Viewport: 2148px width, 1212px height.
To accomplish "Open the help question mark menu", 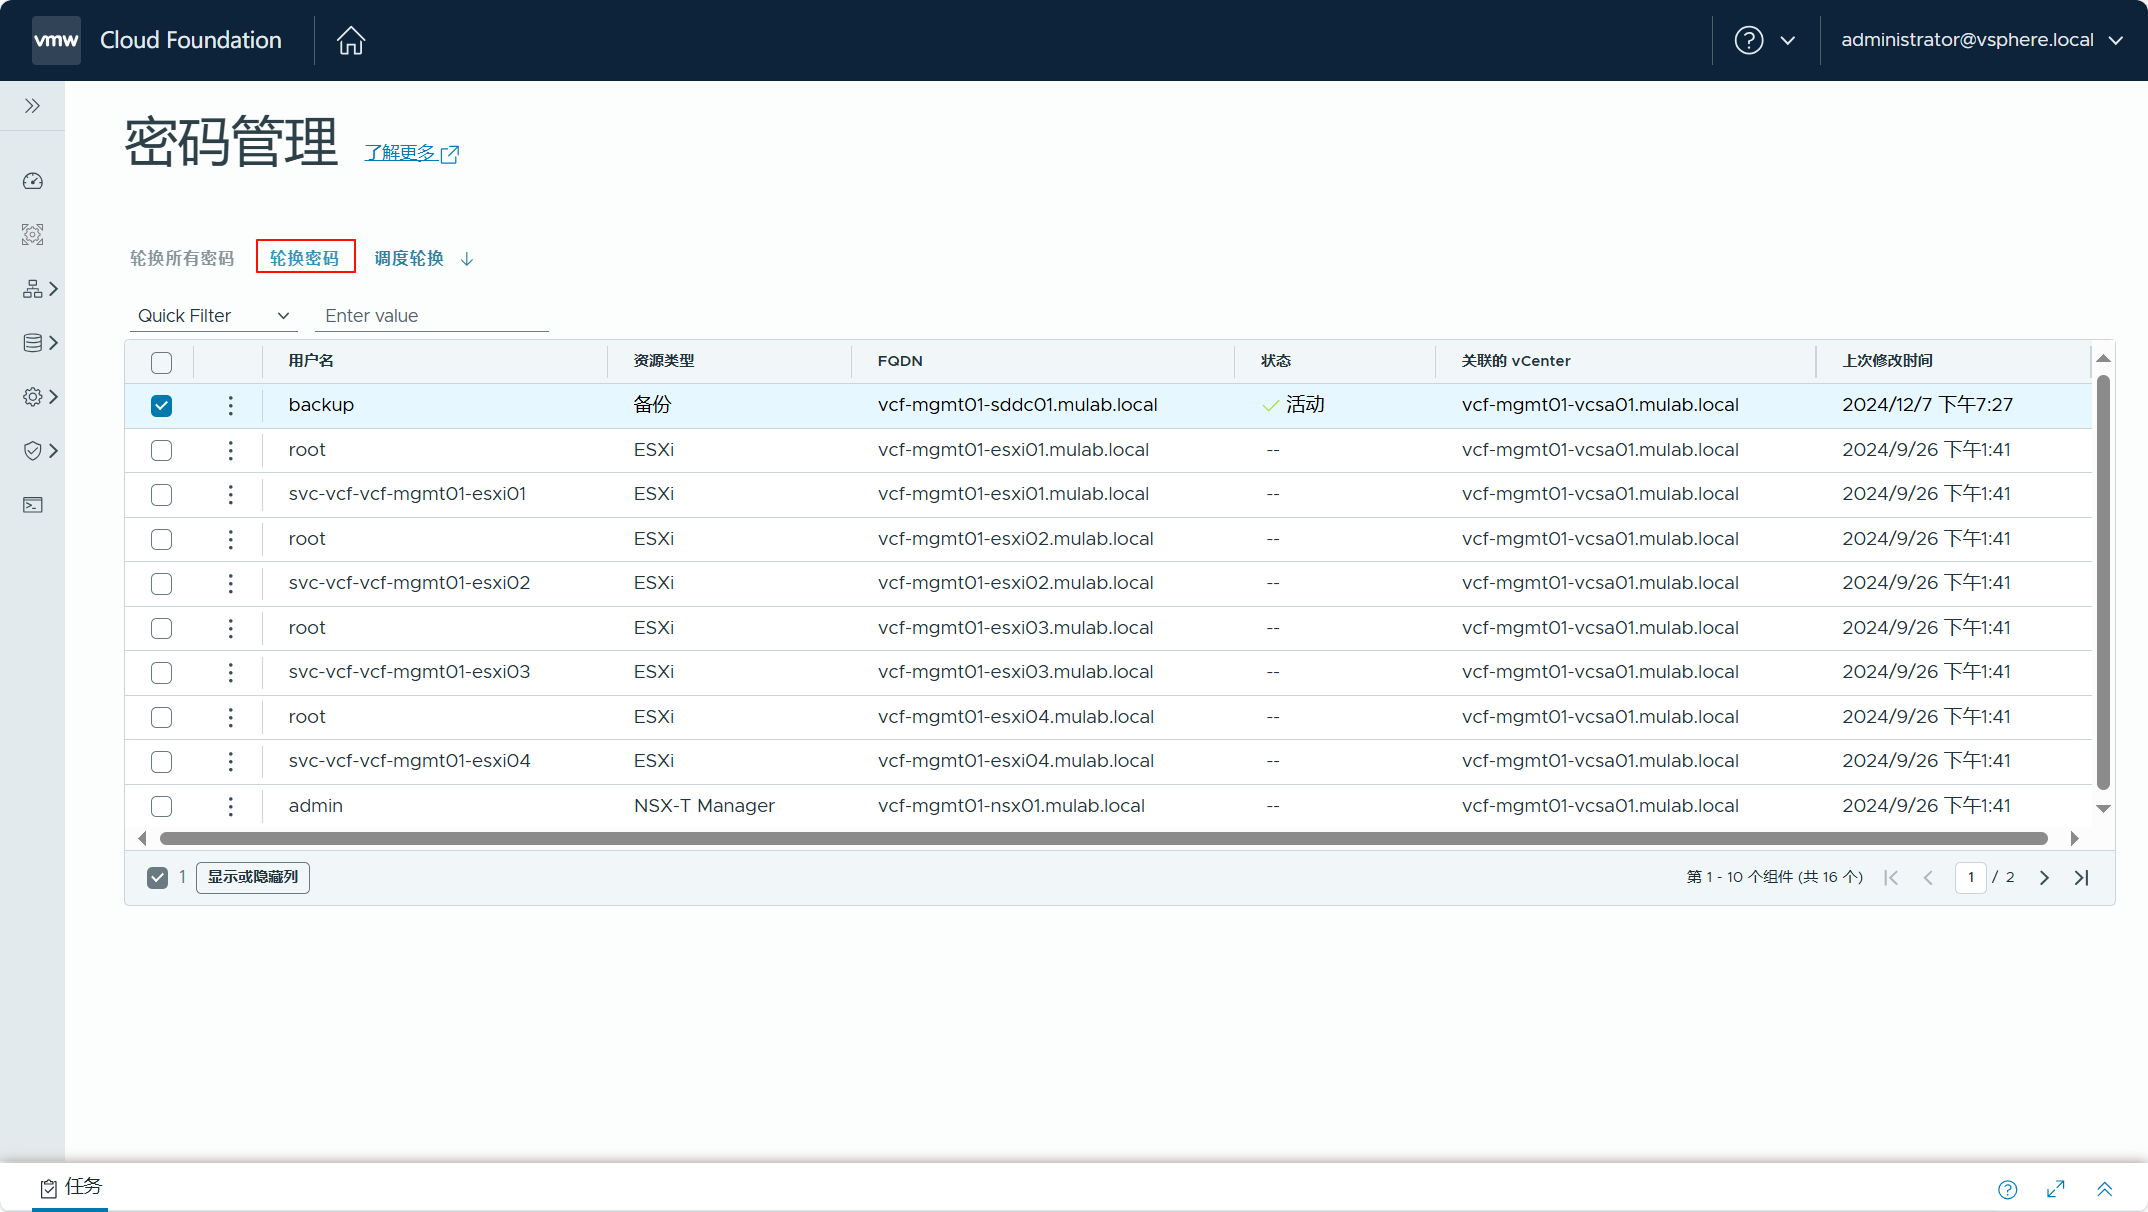I will tap(1748, 40).
